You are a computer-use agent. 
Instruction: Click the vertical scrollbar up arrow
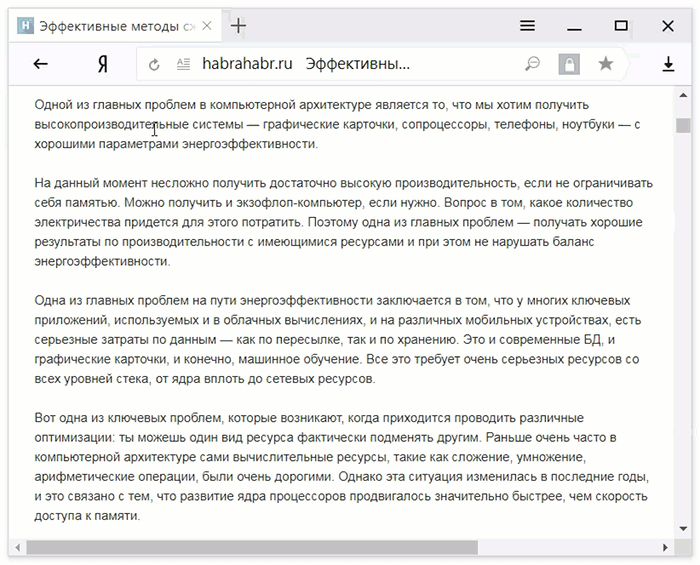683,95
